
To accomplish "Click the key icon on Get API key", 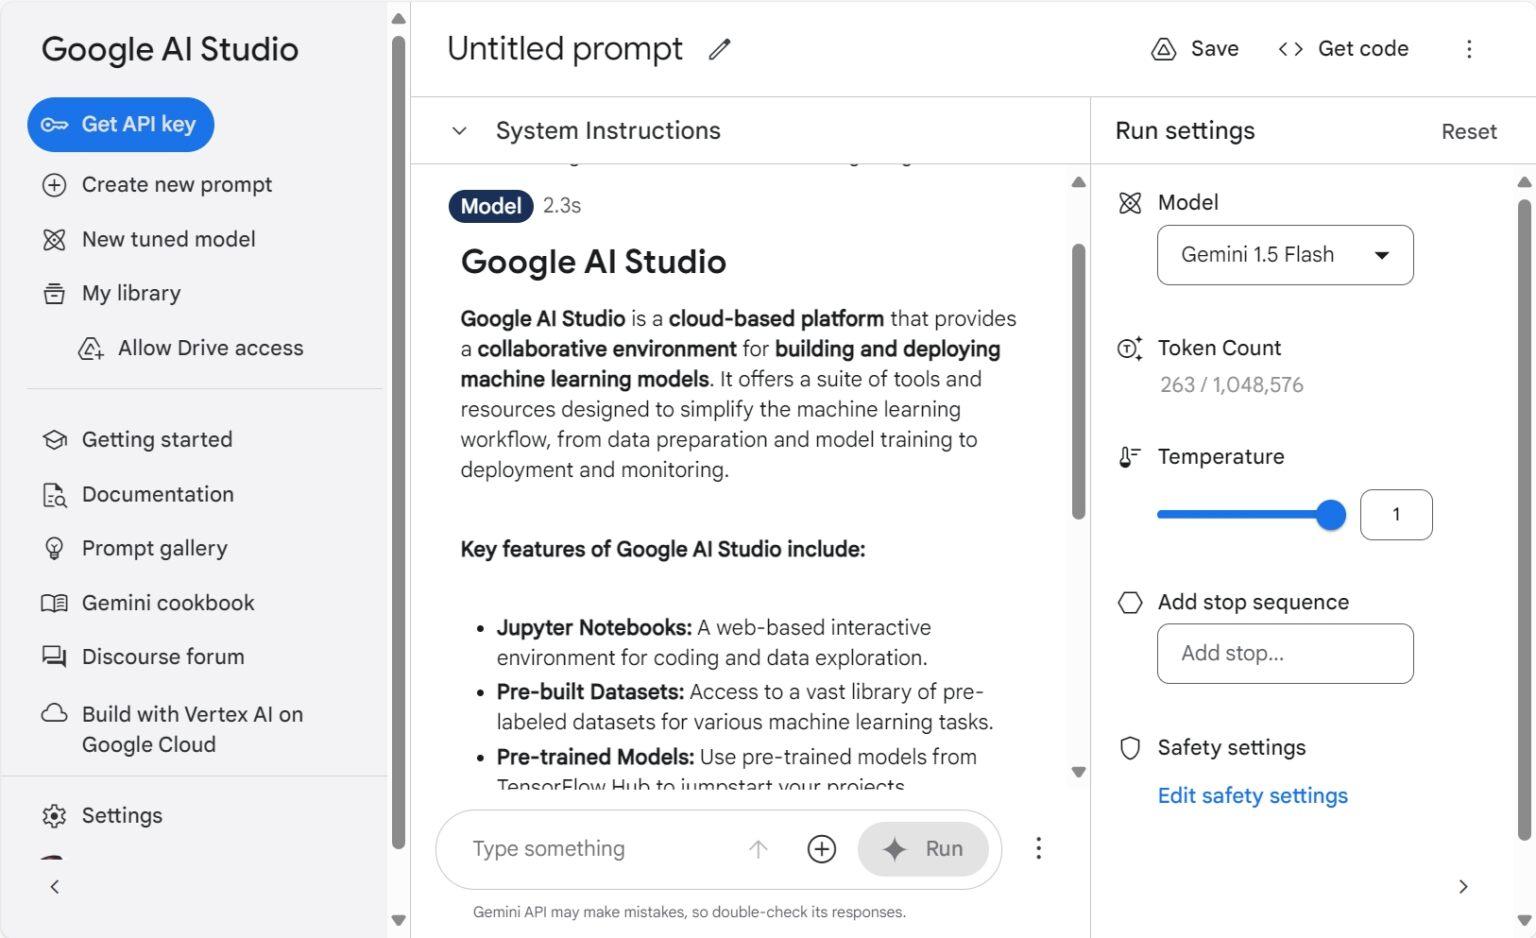I will [54, 125].
